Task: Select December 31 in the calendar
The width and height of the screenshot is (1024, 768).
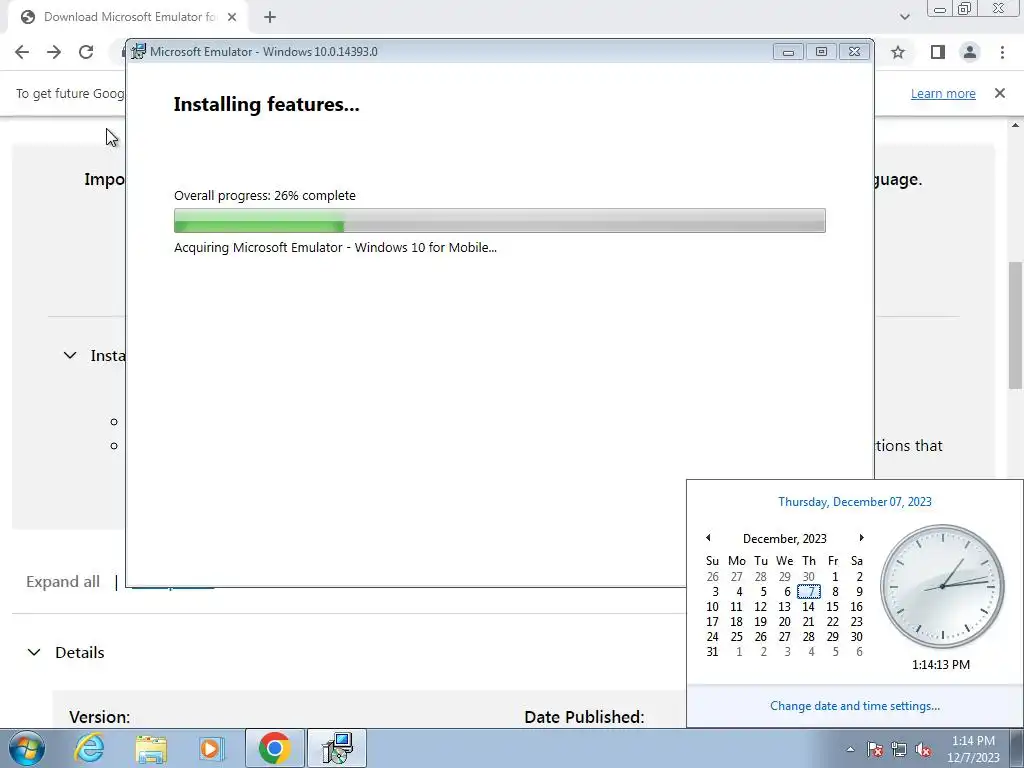Action: click(x=712, y=652)
